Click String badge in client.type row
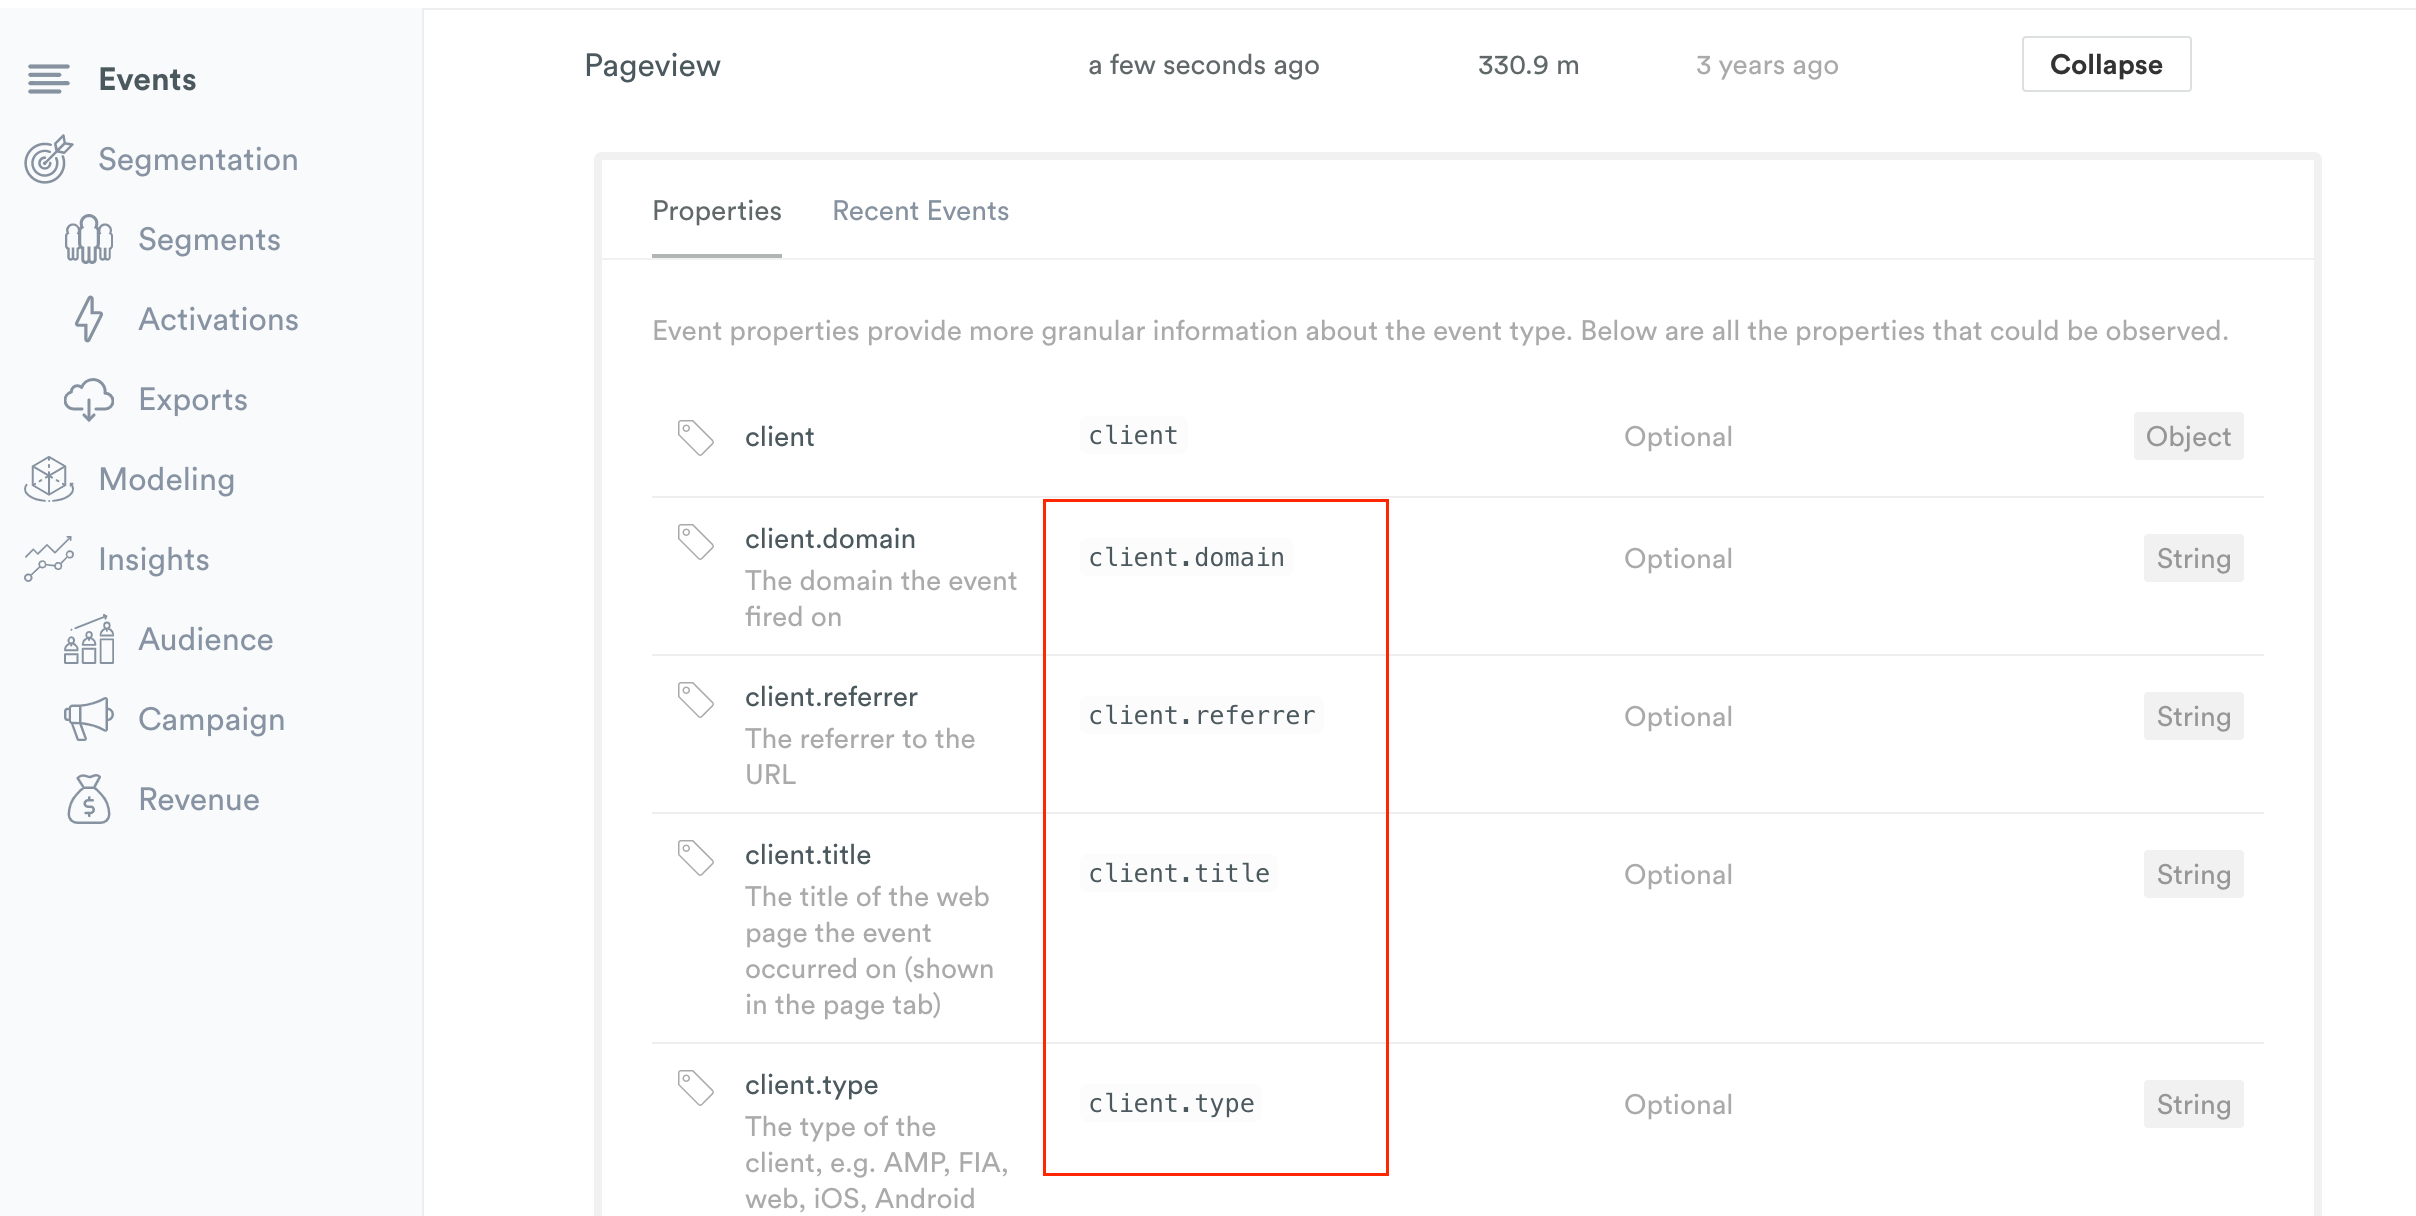The height and width of the screenshot is (1216, 2416). [2193, 1104]
